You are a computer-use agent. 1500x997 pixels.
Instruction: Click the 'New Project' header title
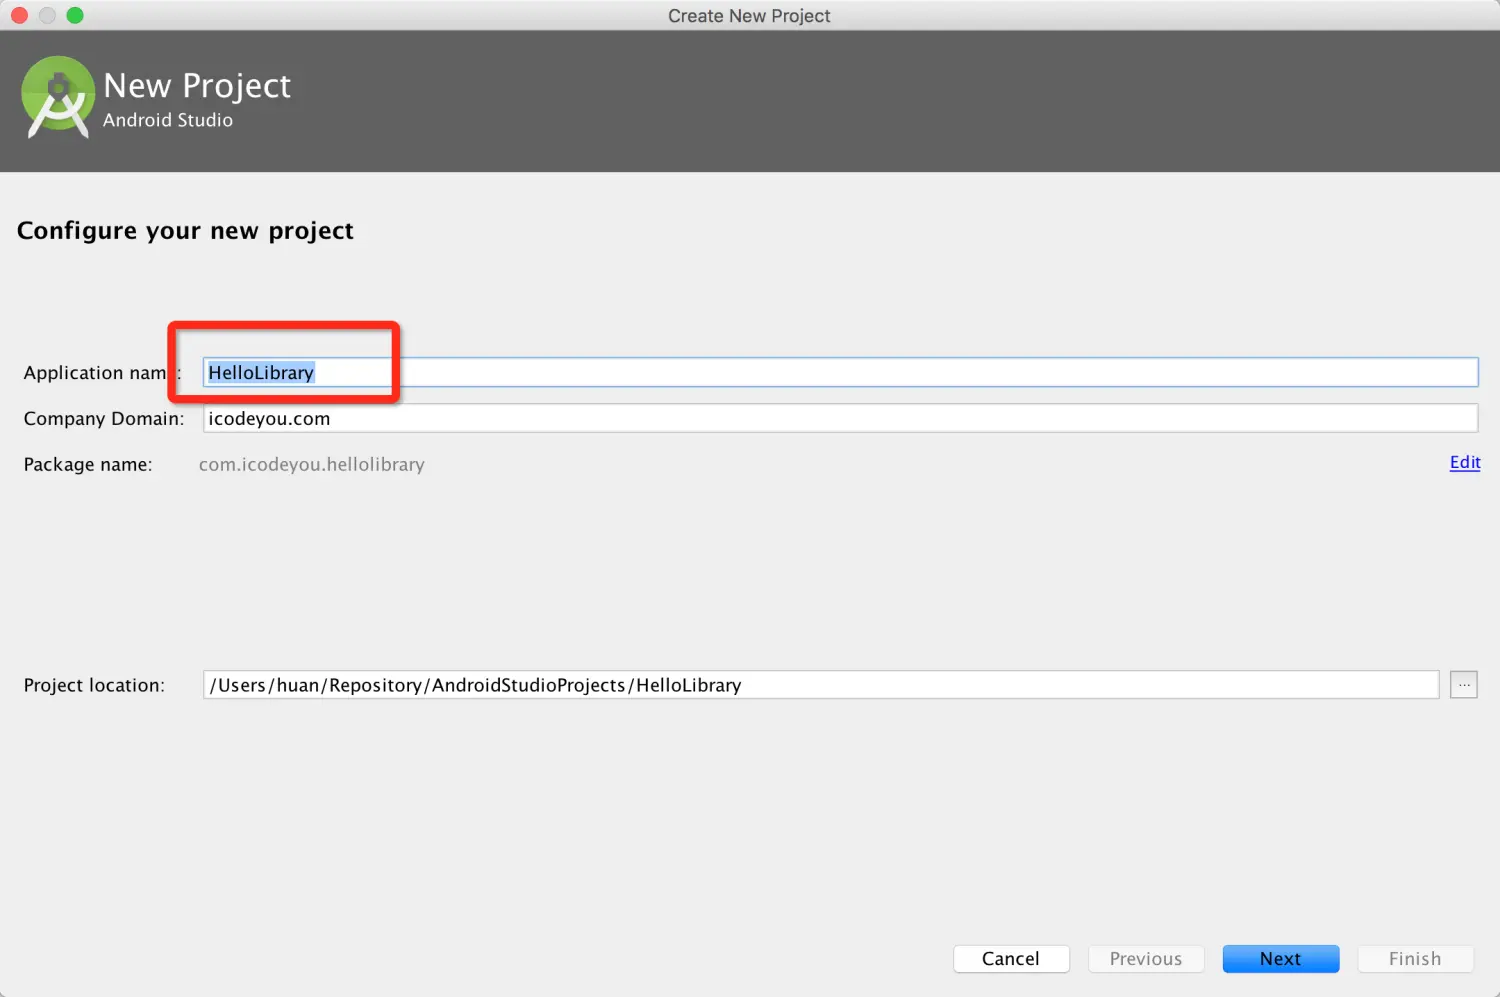[197, 86]
